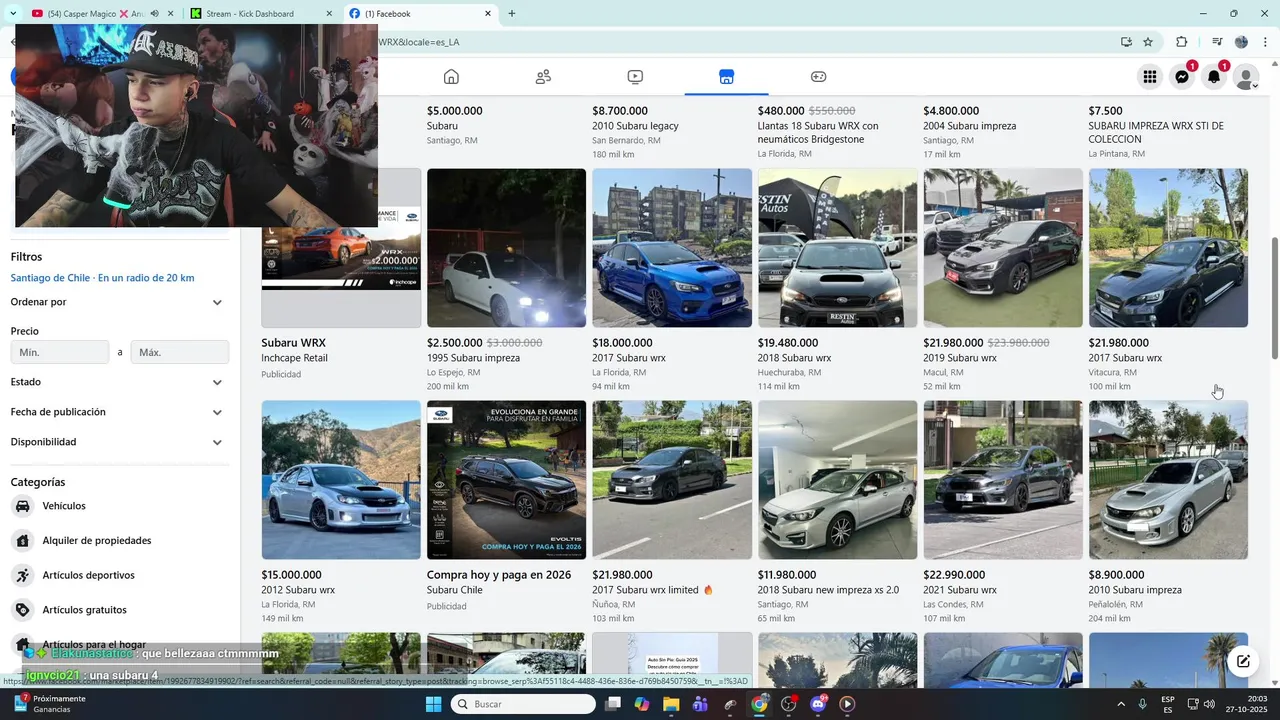Open the Video (Watch) icon

coord(635,77)
